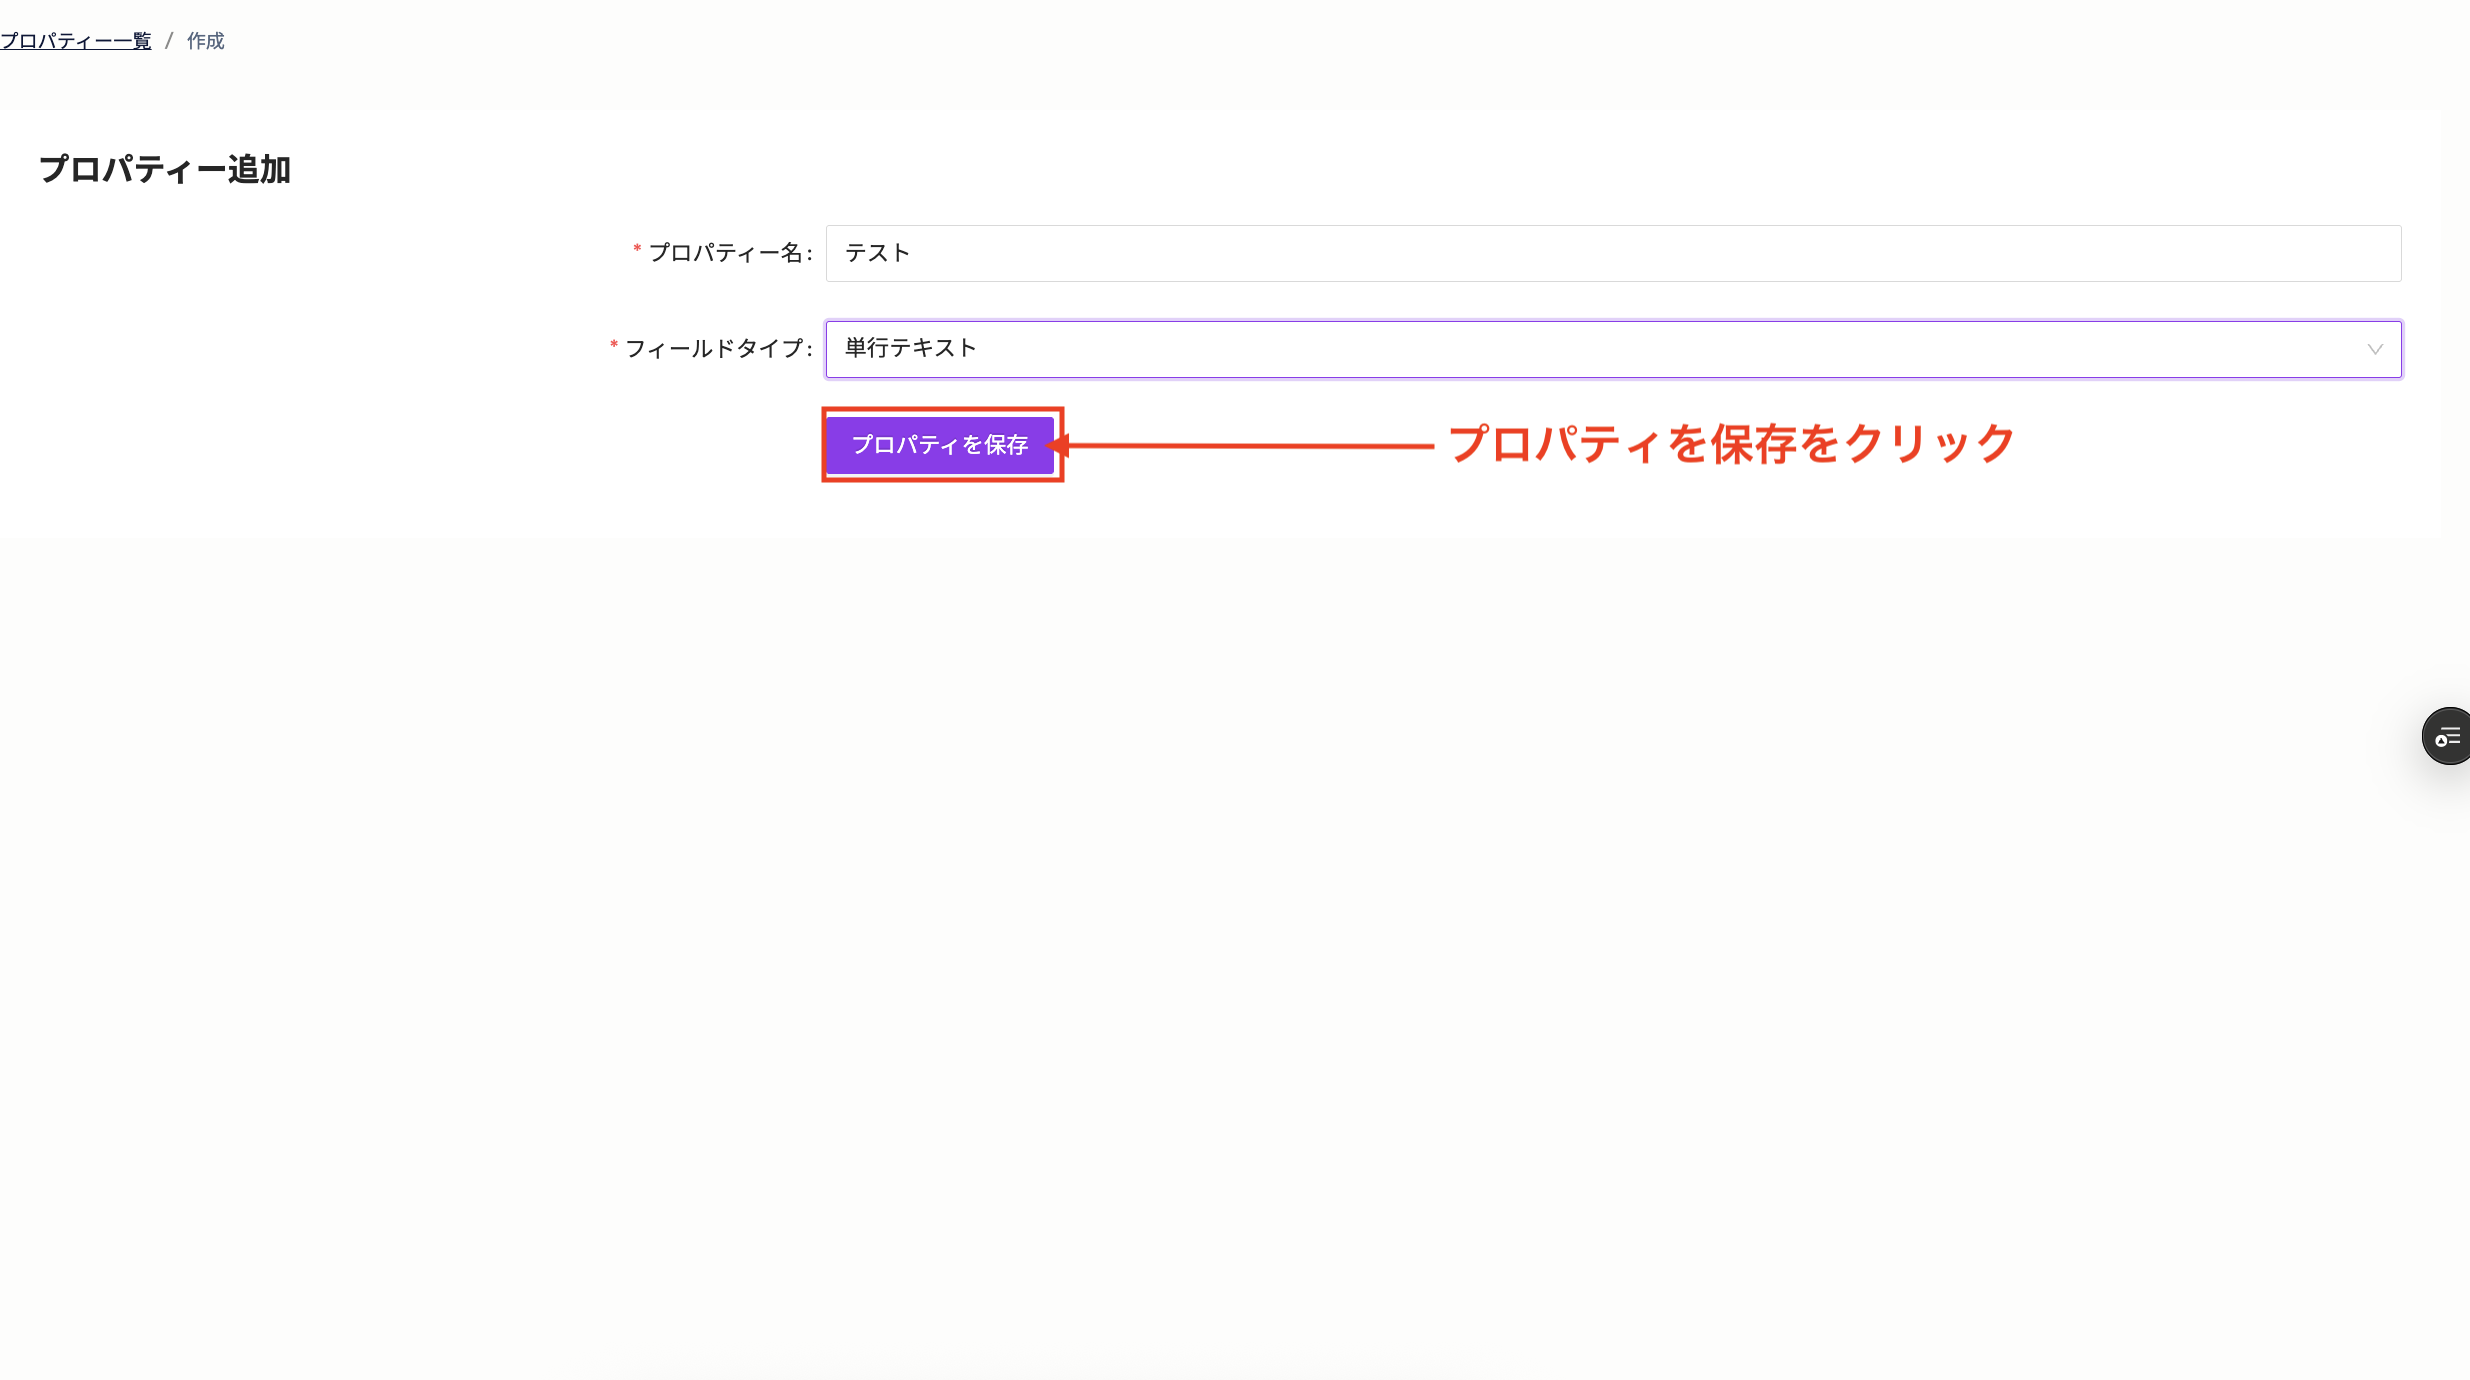Click the red annotation text プロパティを保存をクリック

(1730, 445)
